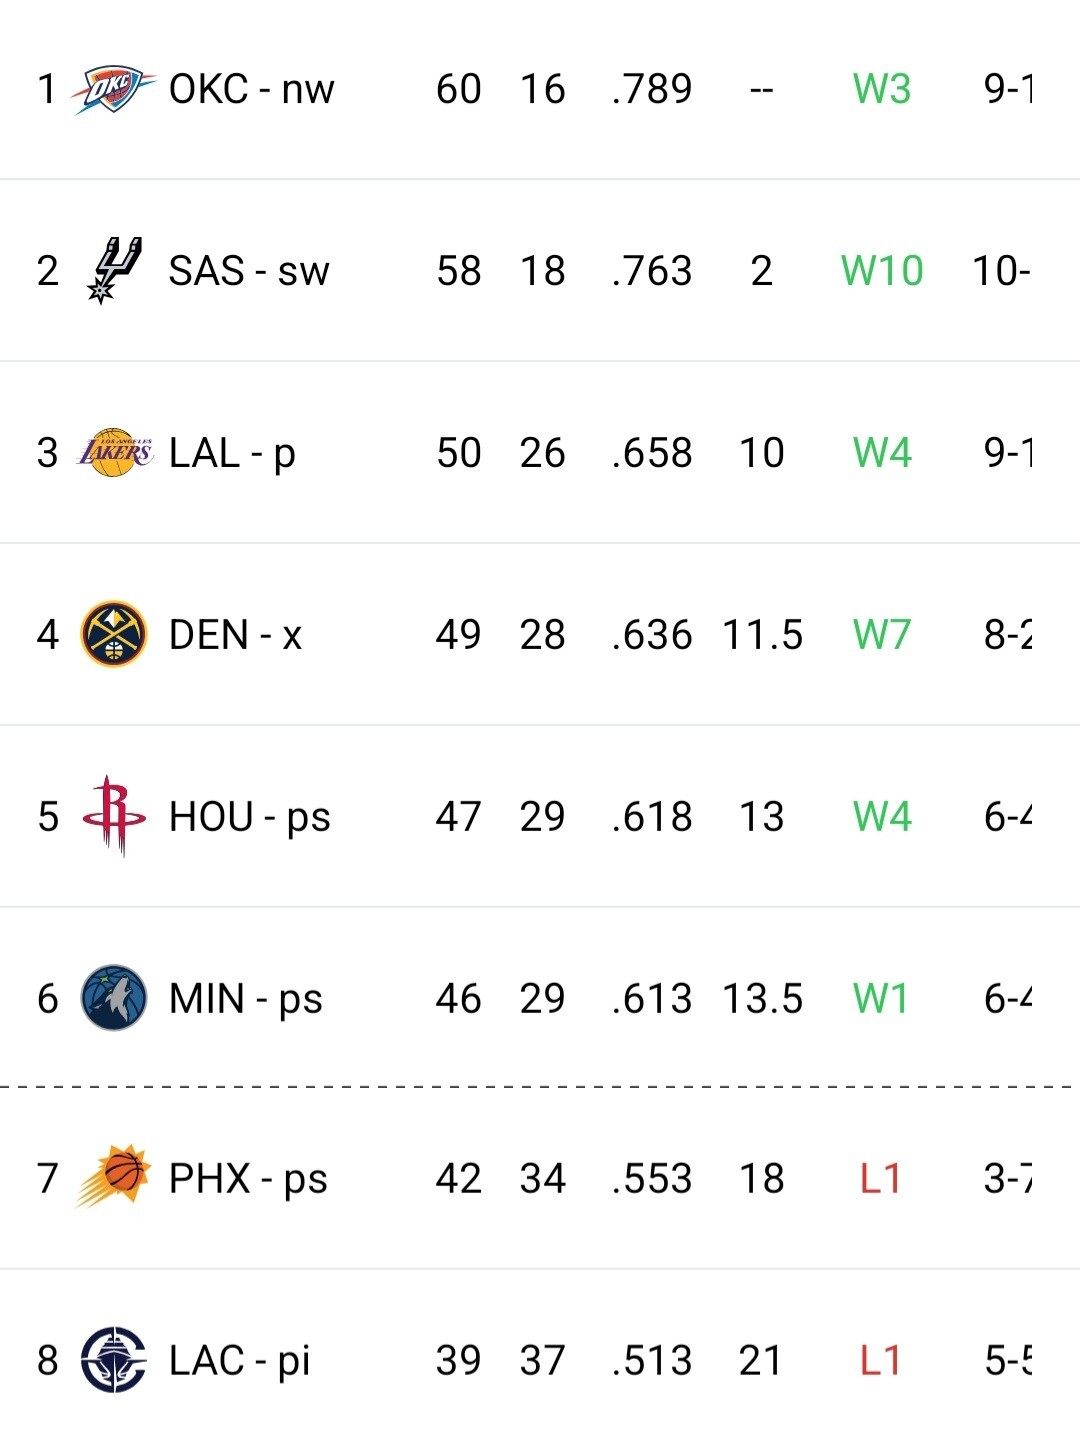This screenshot has width=1080, height=1437.
Task: Tap the Houston Rockets logo
Action: [113, 815]
